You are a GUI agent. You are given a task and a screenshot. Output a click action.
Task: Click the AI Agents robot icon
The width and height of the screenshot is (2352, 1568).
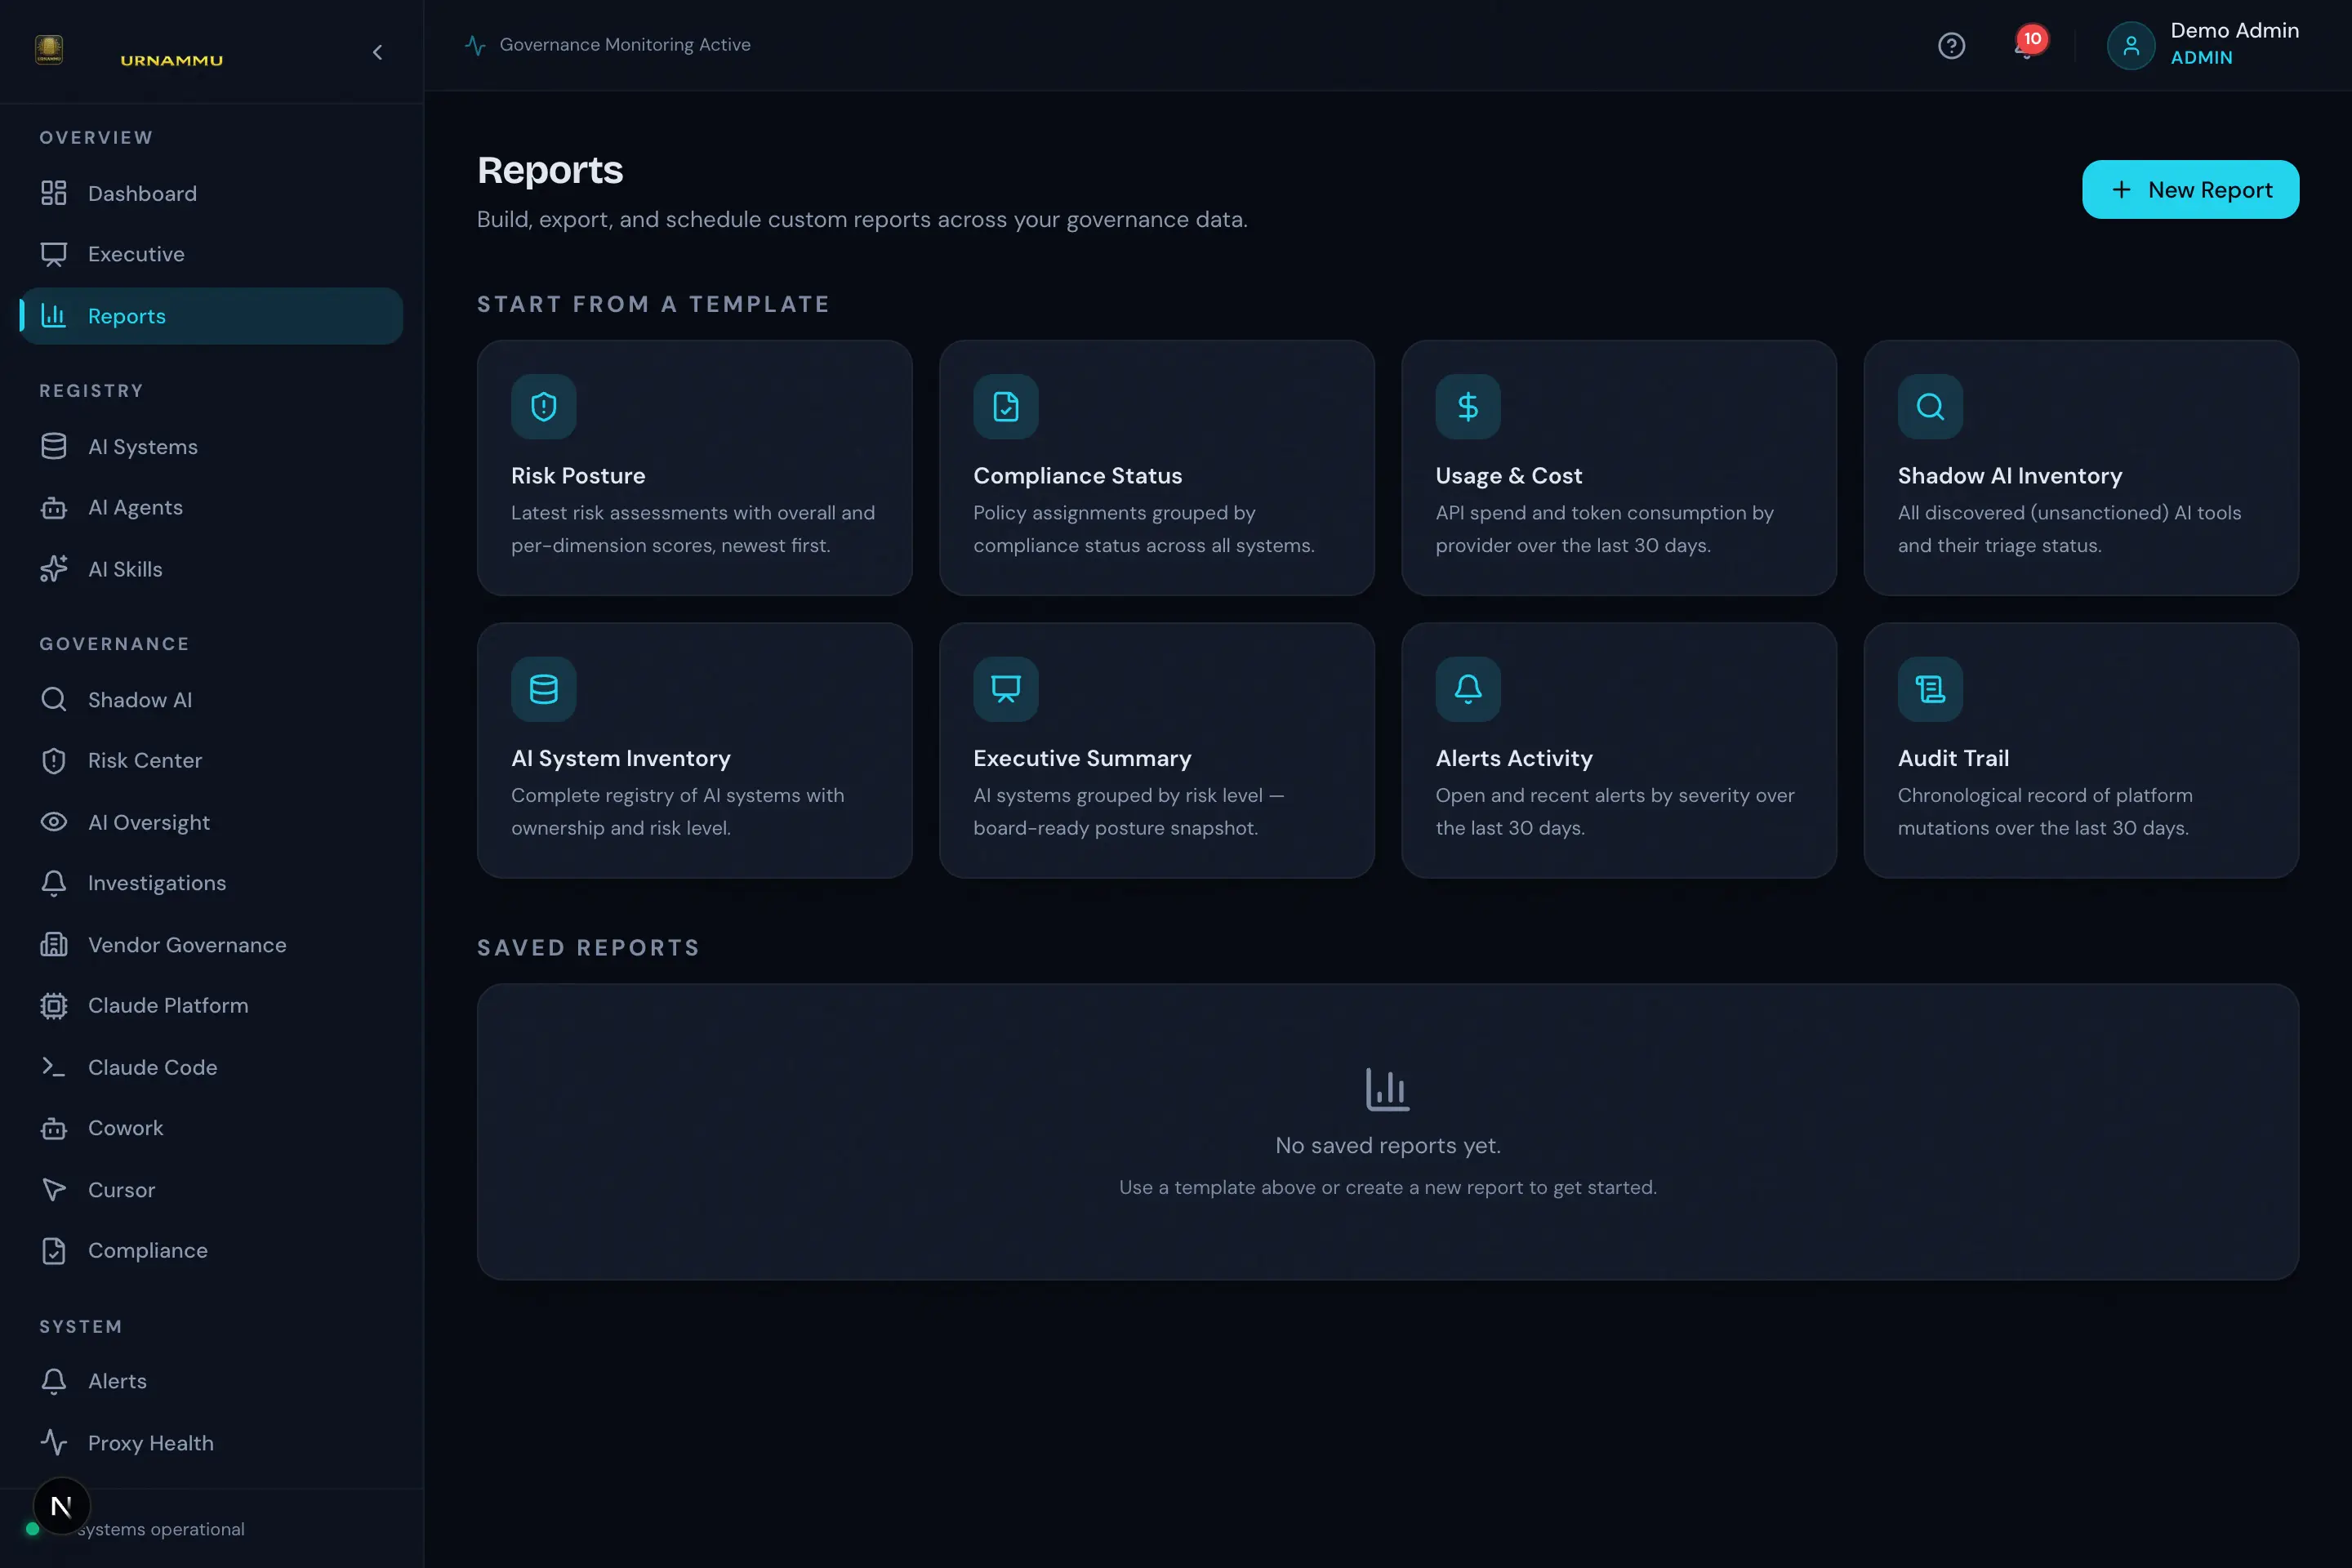[x=54, y=508]
